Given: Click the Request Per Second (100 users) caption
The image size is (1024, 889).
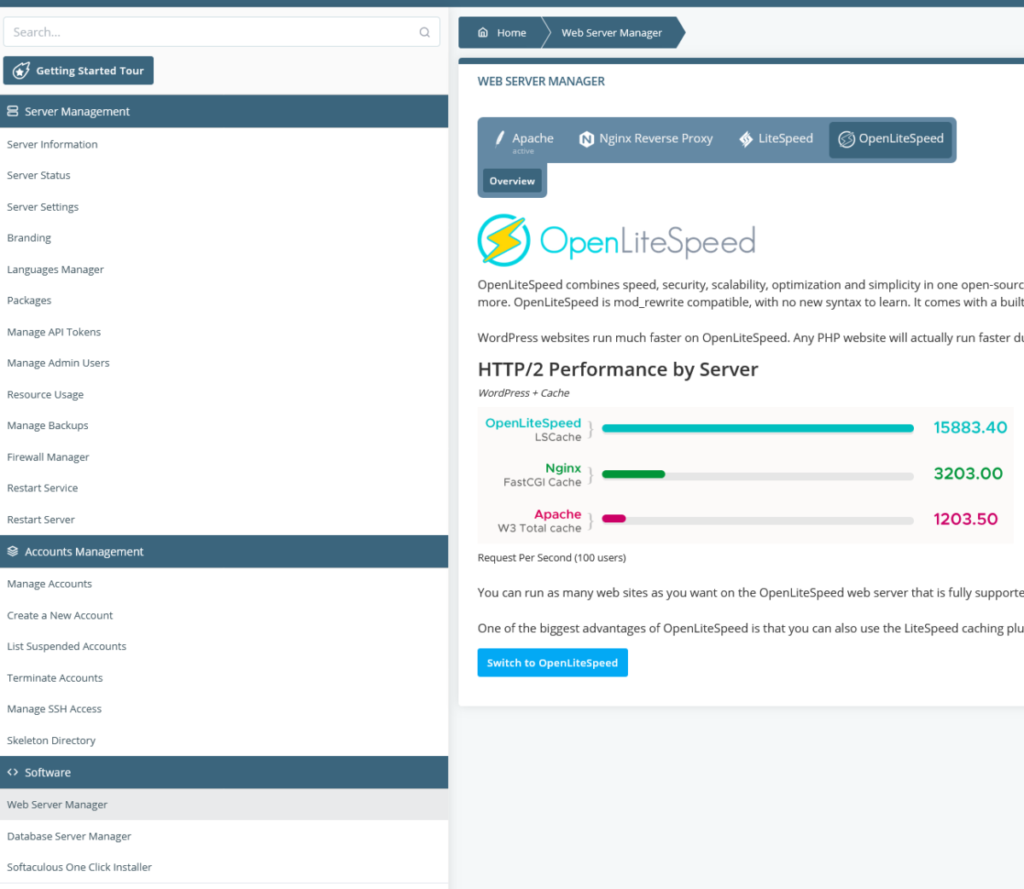Looking at the screenshot, I should coord(552,558).
